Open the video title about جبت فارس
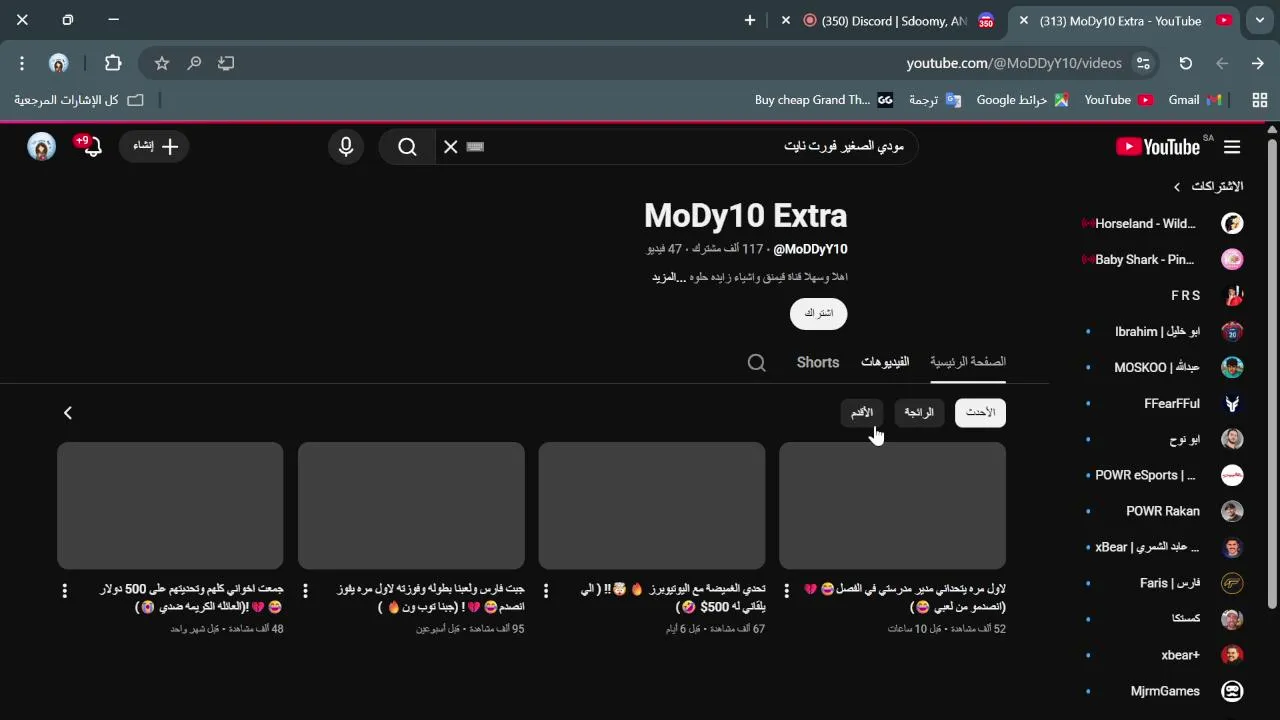This screenshot has height=720, width=1280. click(x=431, y=598)
